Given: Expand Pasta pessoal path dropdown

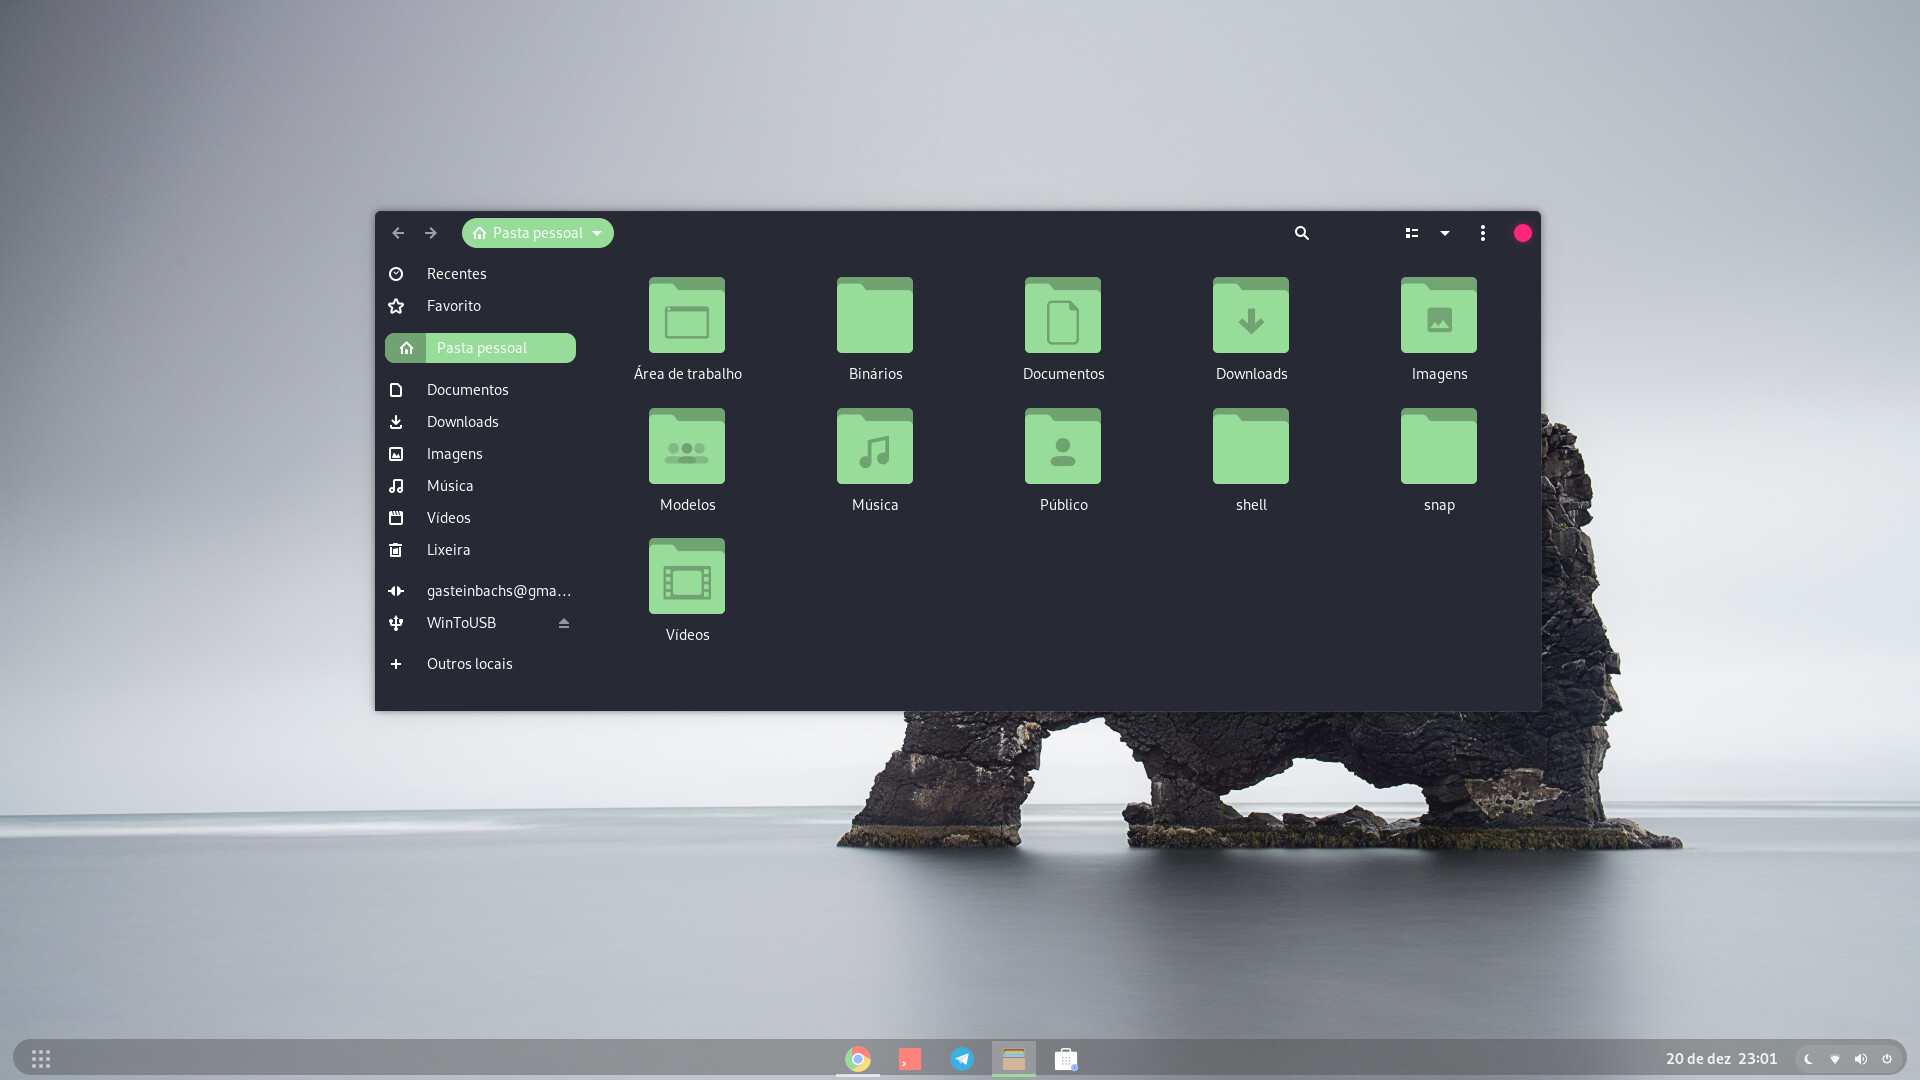Looking at the screenshot, I should [597, 233].
